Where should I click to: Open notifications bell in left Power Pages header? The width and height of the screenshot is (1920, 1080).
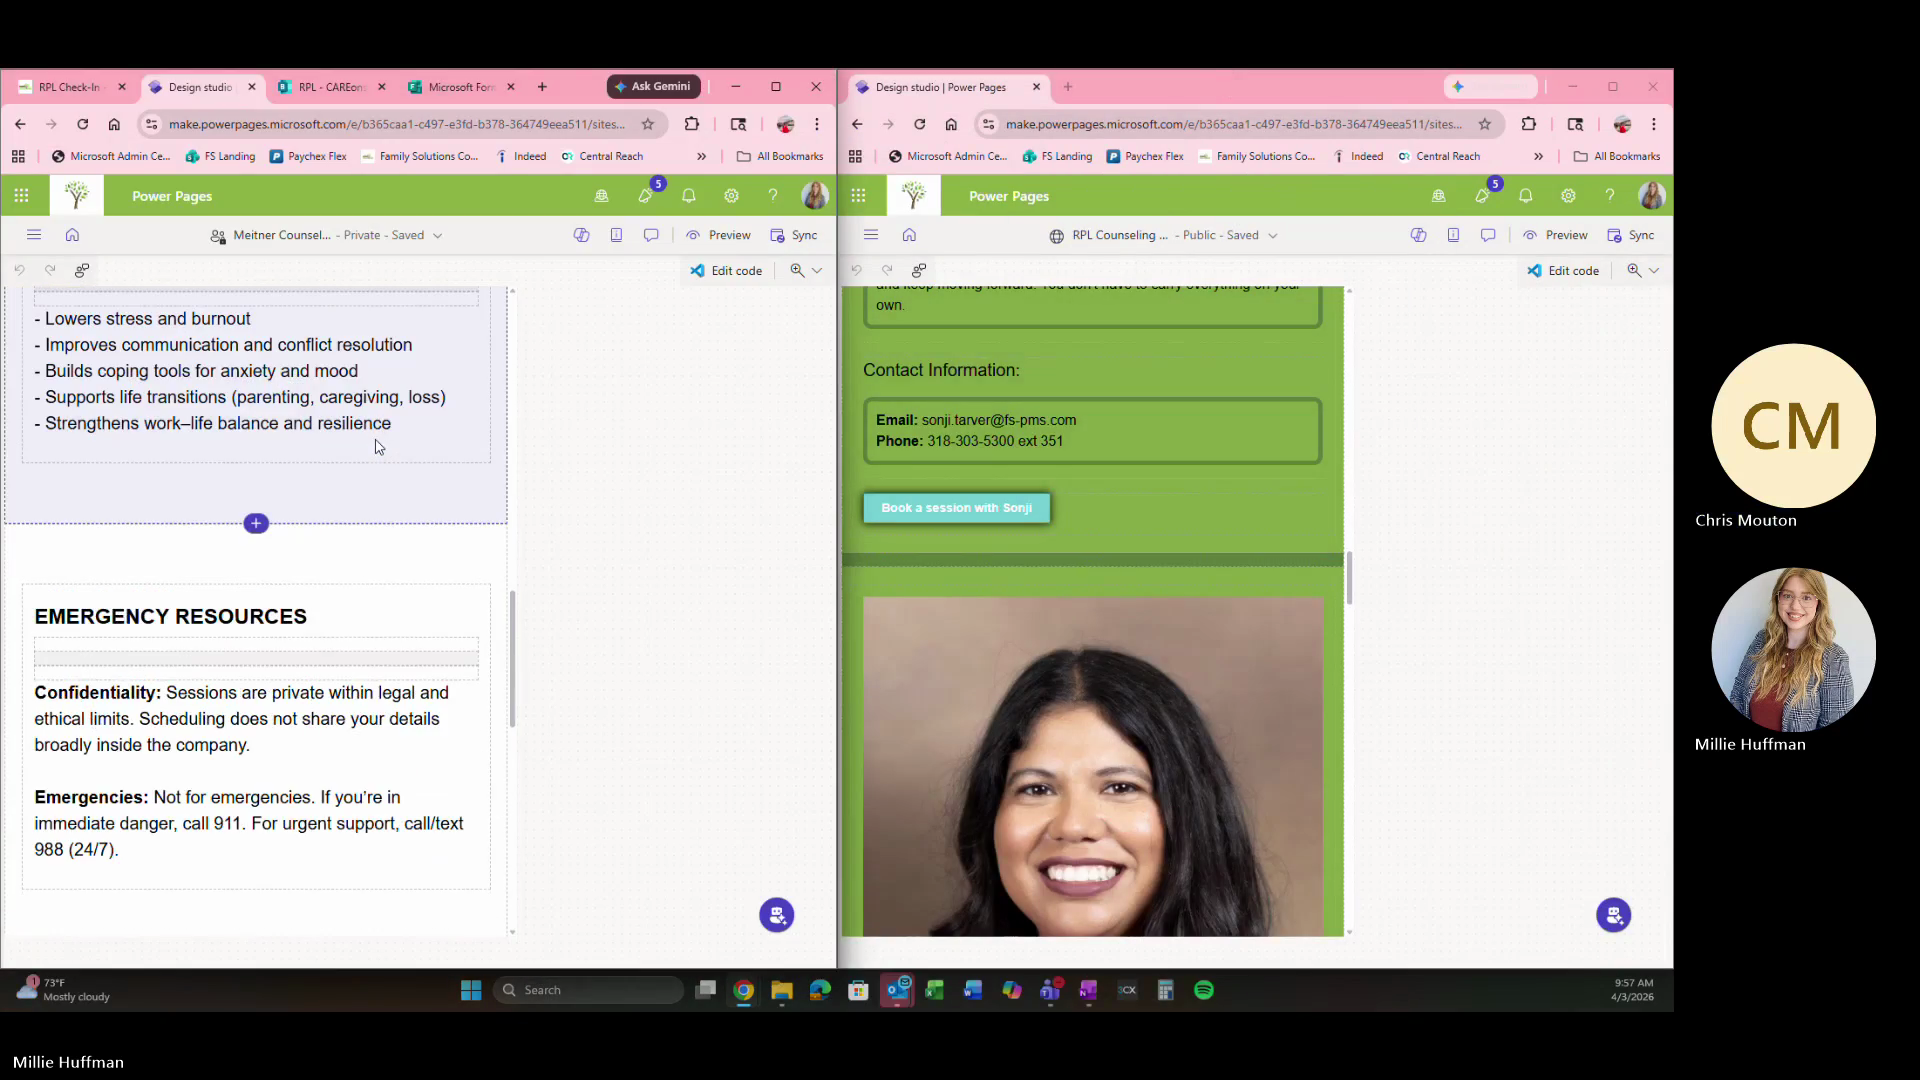pos(689,196)
